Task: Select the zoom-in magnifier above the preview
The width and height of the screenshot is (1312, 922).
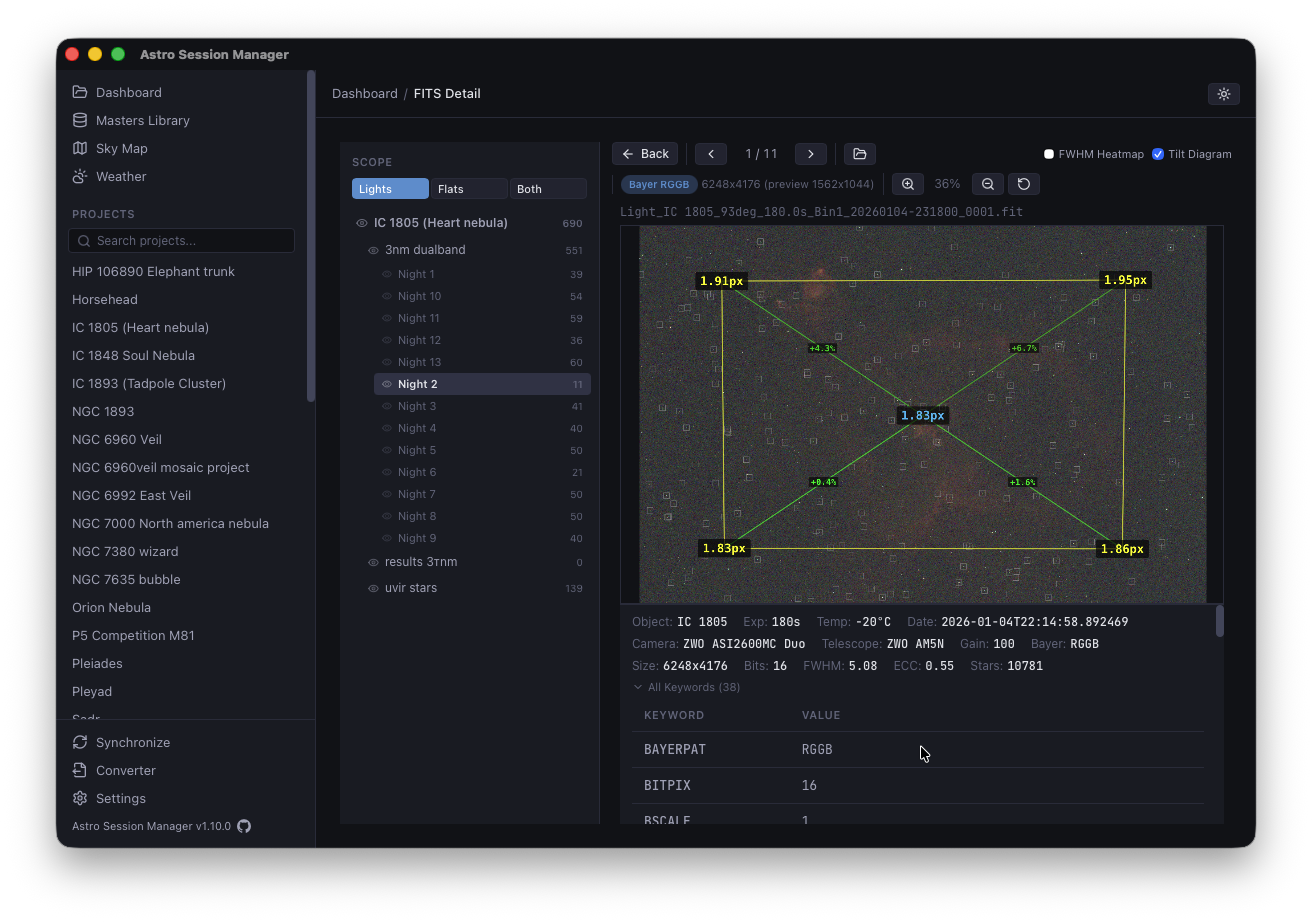Action: [907, 184]
